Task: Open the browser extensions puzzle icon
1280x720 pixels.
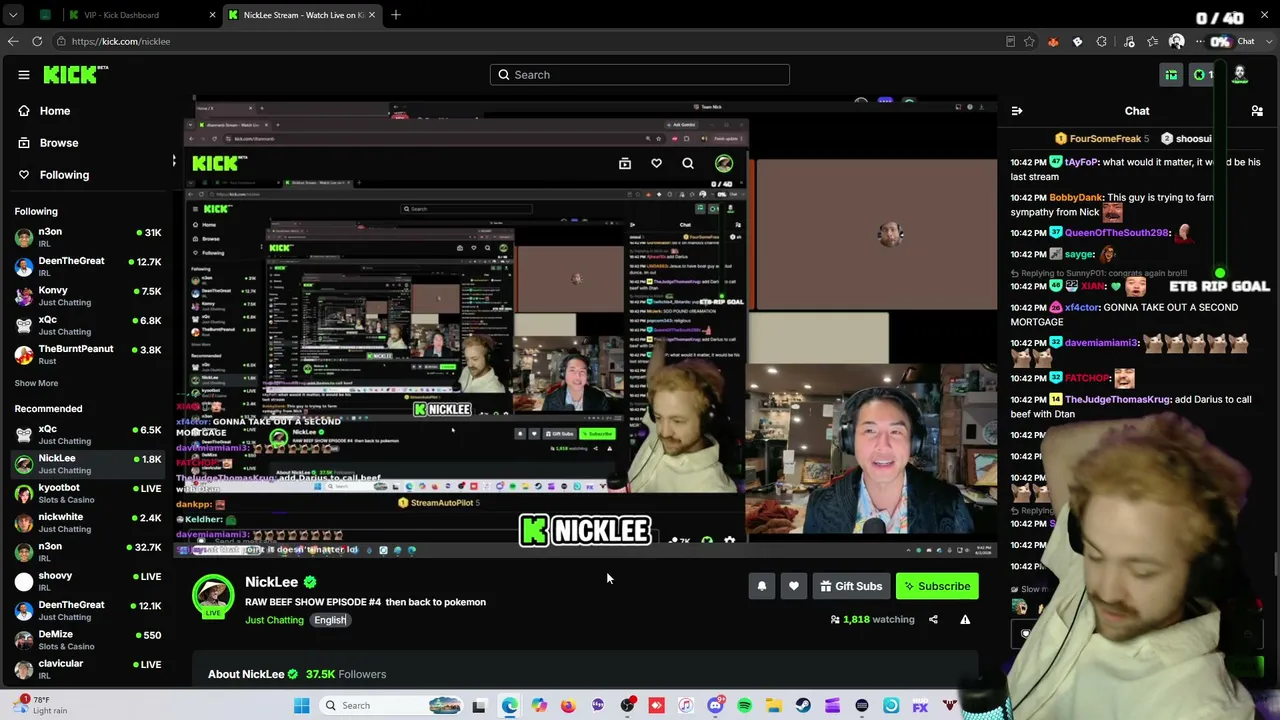Action: coord(1101,41)
